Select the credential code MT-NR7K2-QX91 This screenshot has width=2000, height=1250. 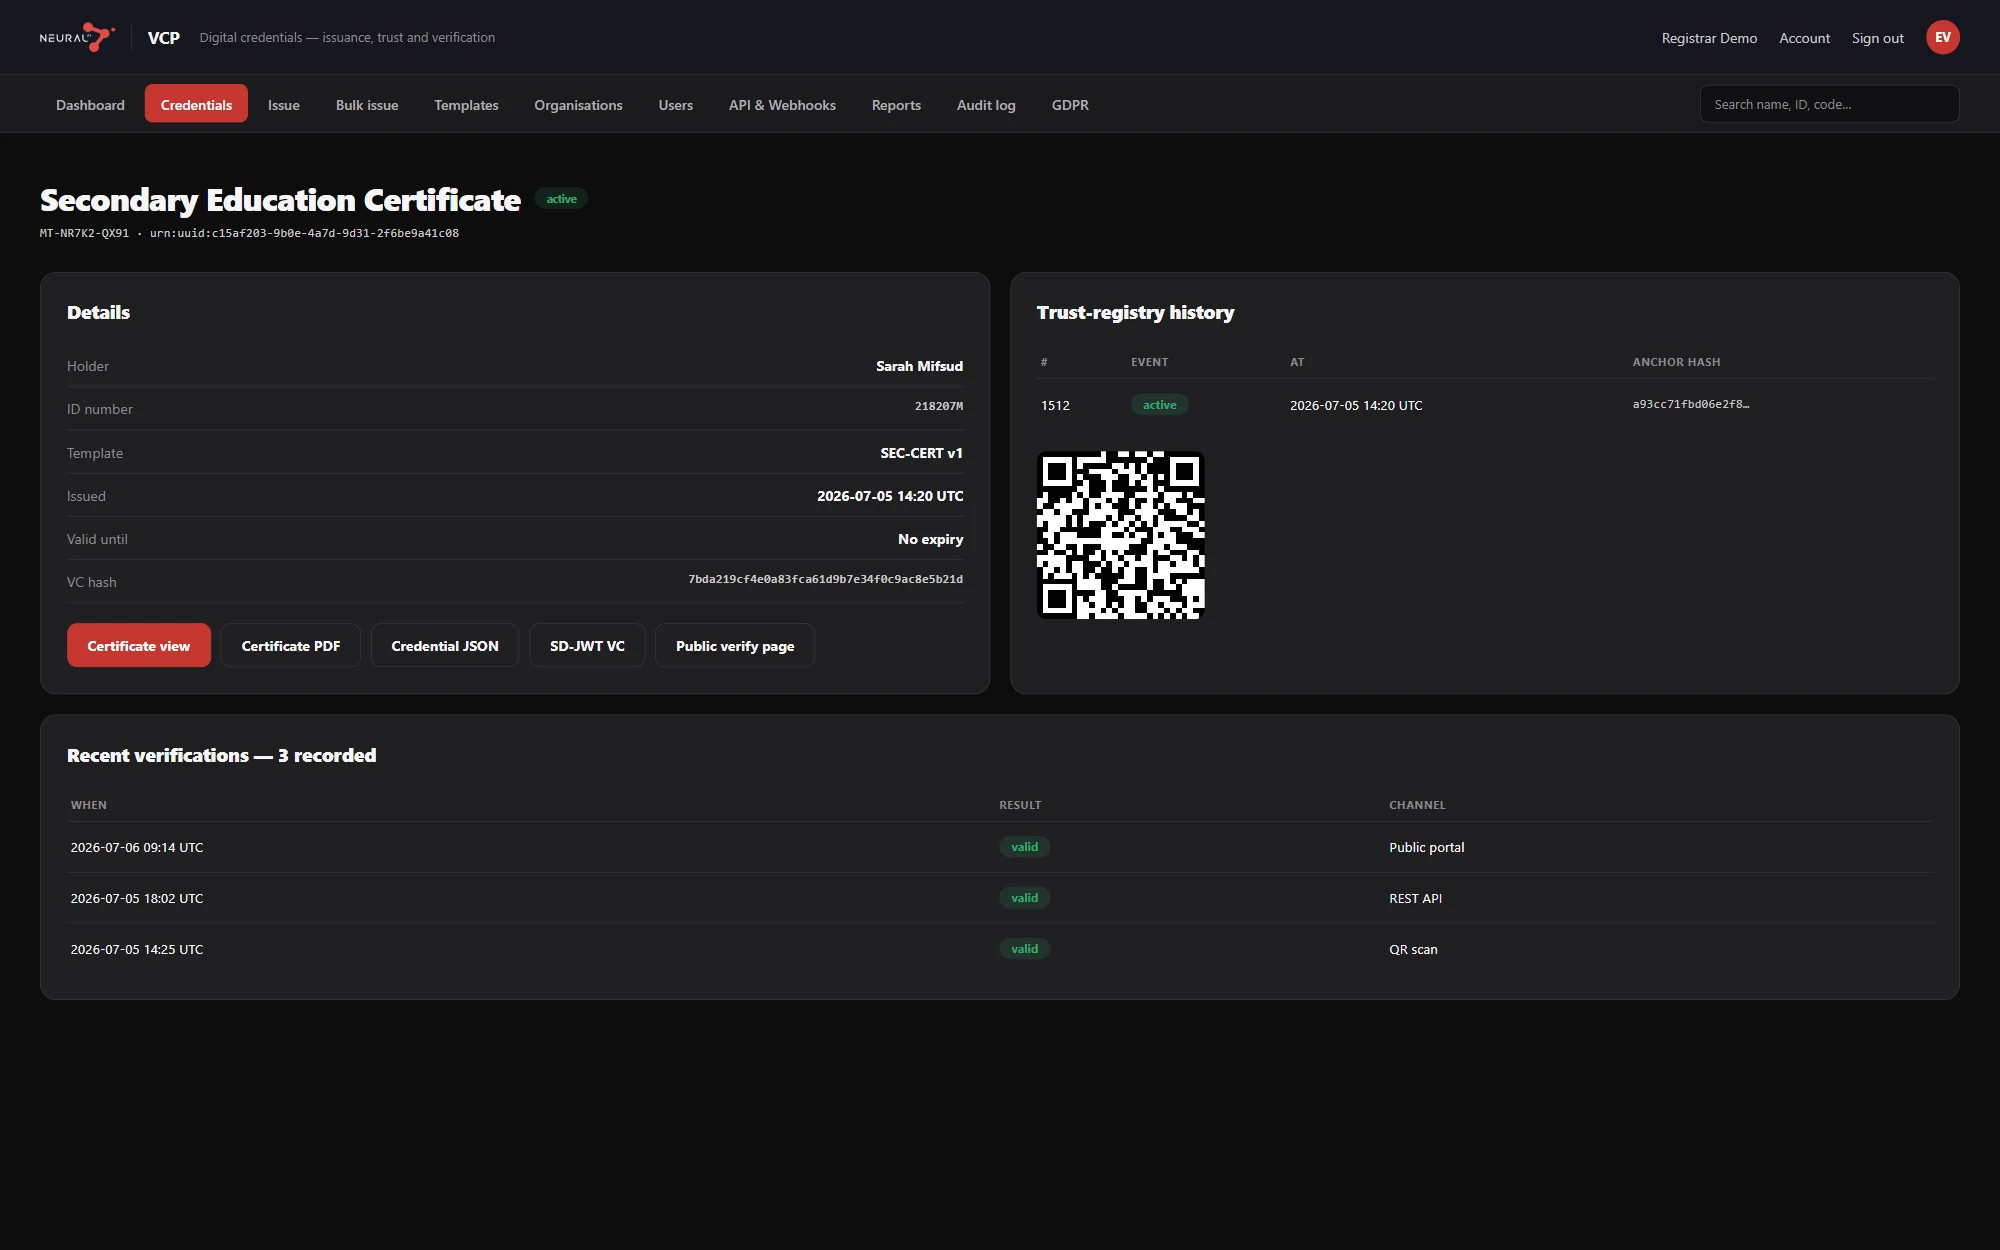84,233
